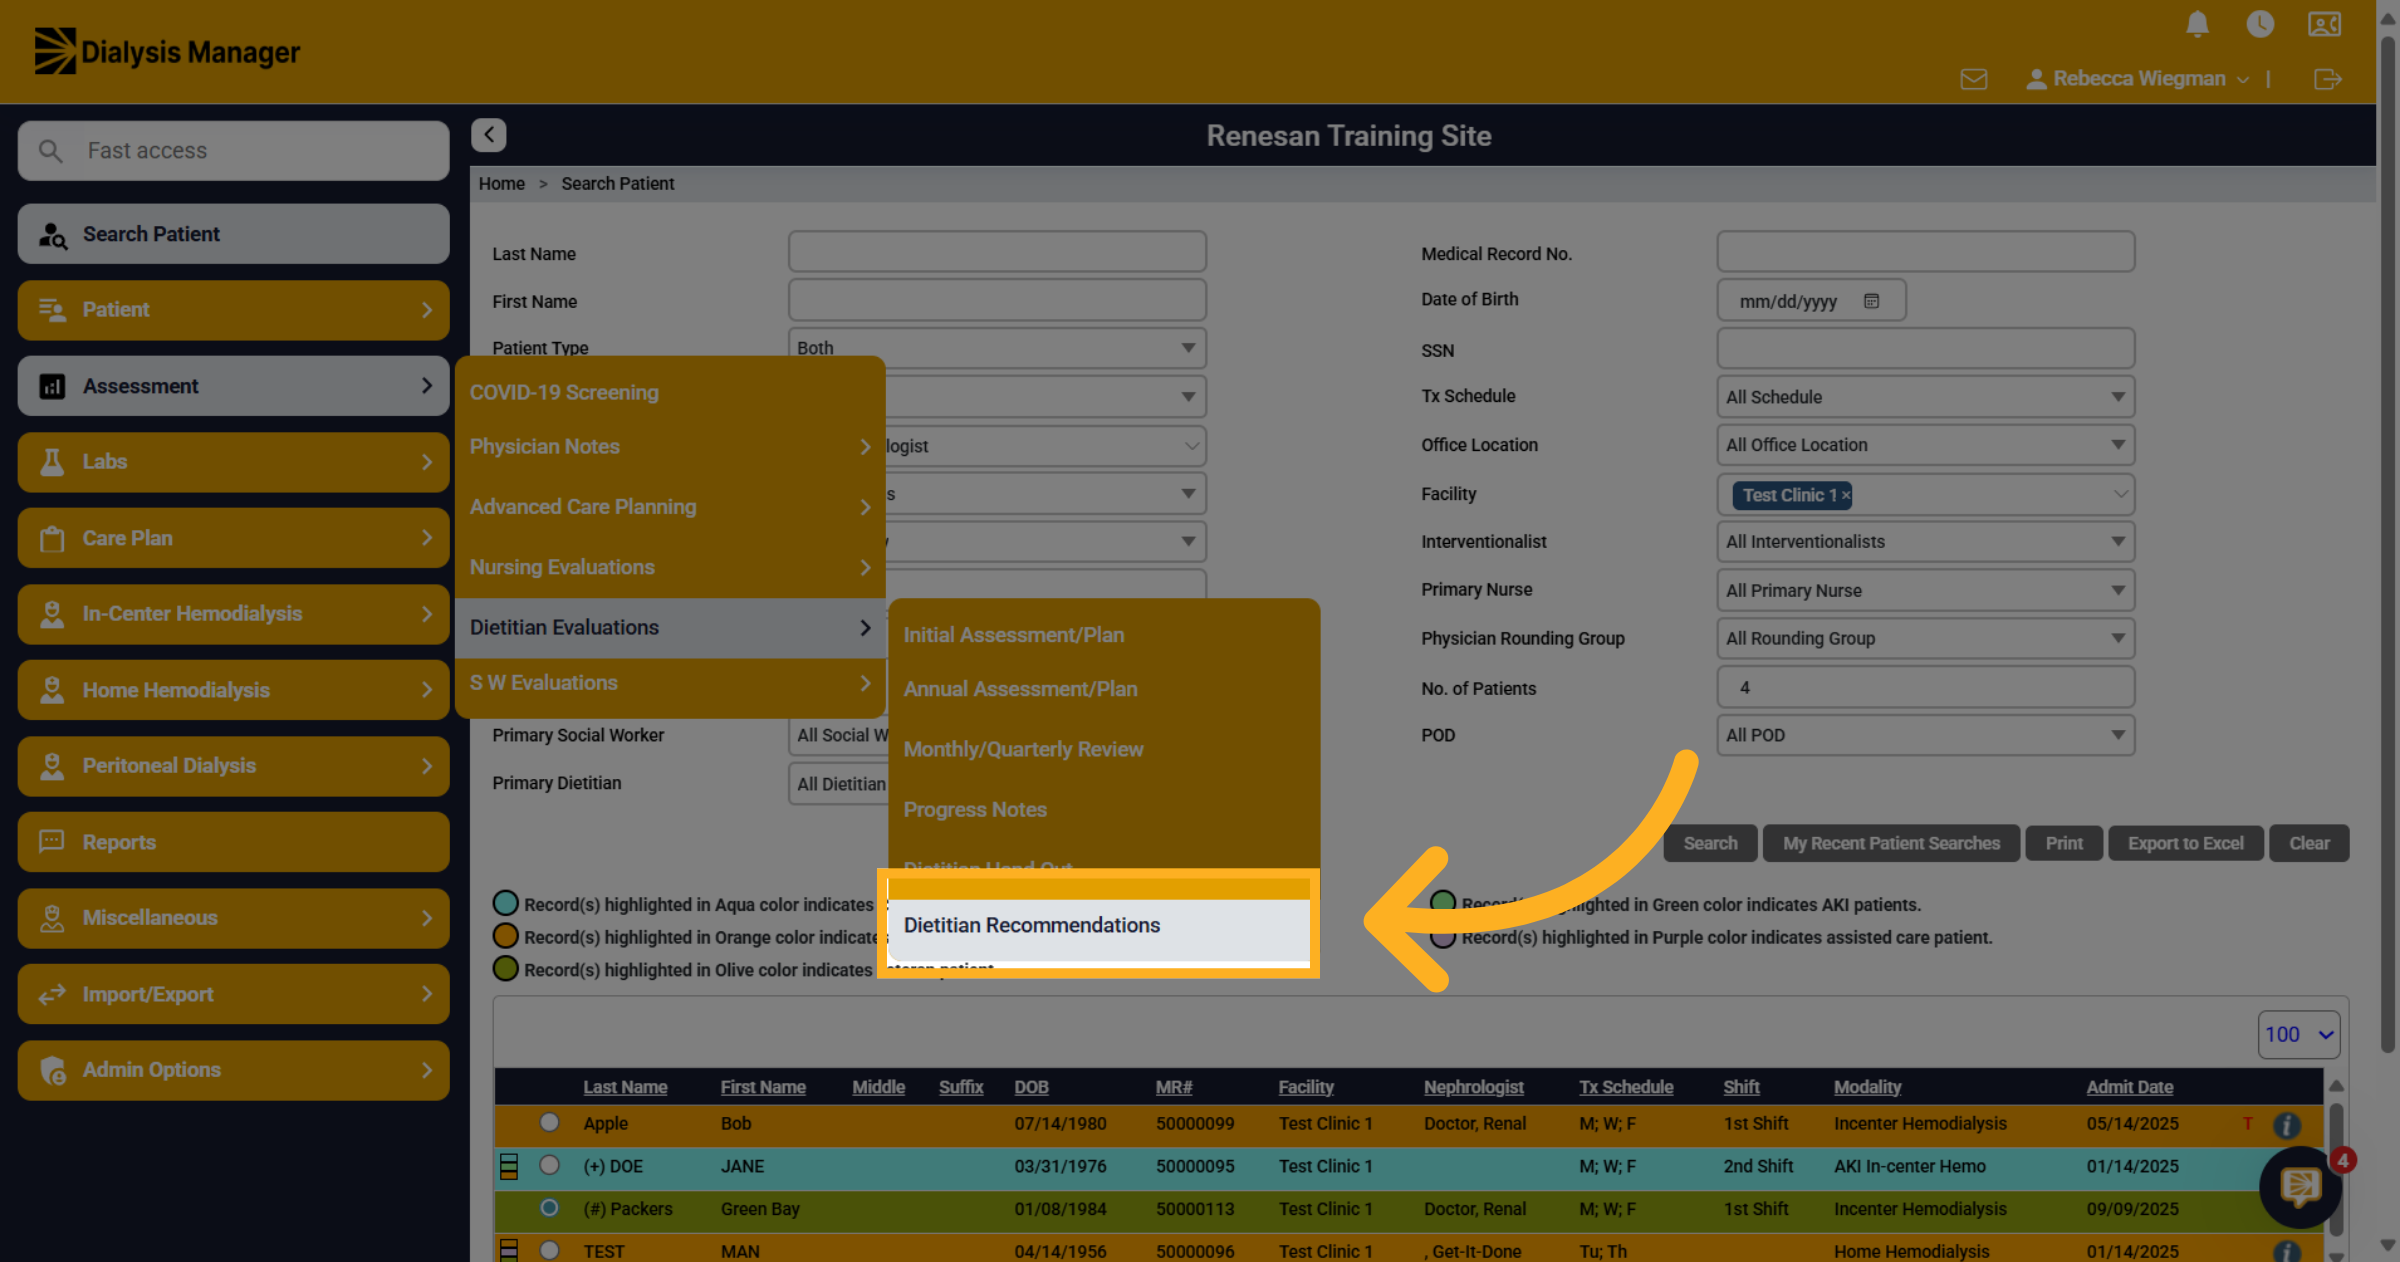The height and width of the screenshot is (1262, 2400).
Task: Open the POD dropdown
Action: point(1925,735)
